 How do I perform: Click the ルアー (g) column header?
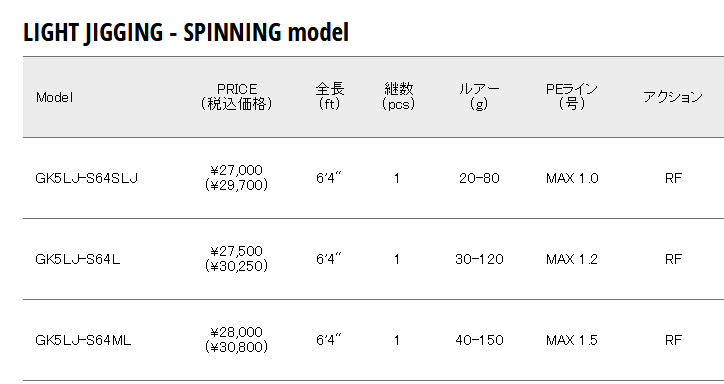pyautogui.click(x=479, y=96)
